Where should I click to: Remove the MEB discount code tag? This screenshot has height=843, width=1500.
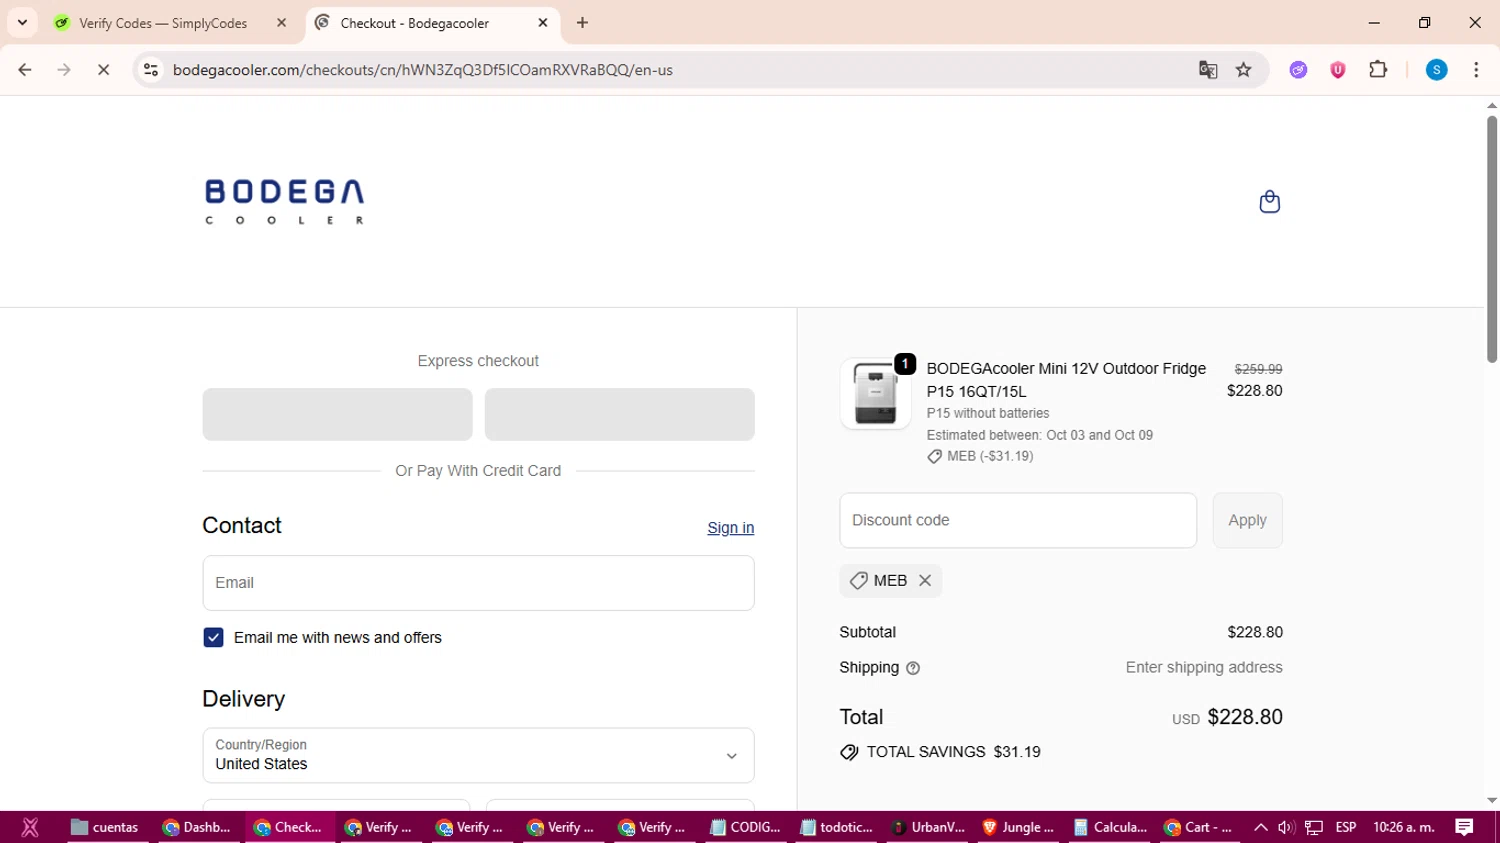coord(925,581)
